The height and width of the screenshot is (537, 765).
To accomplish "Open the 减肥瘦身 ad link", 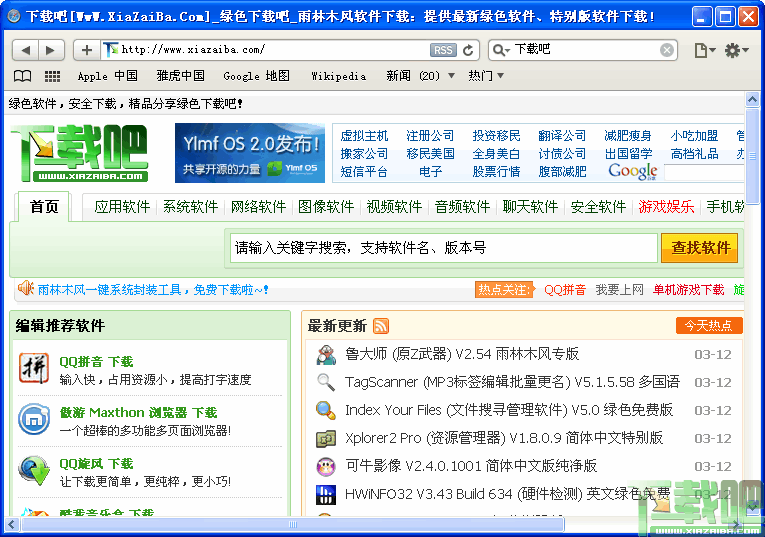I will click(628, 136).
